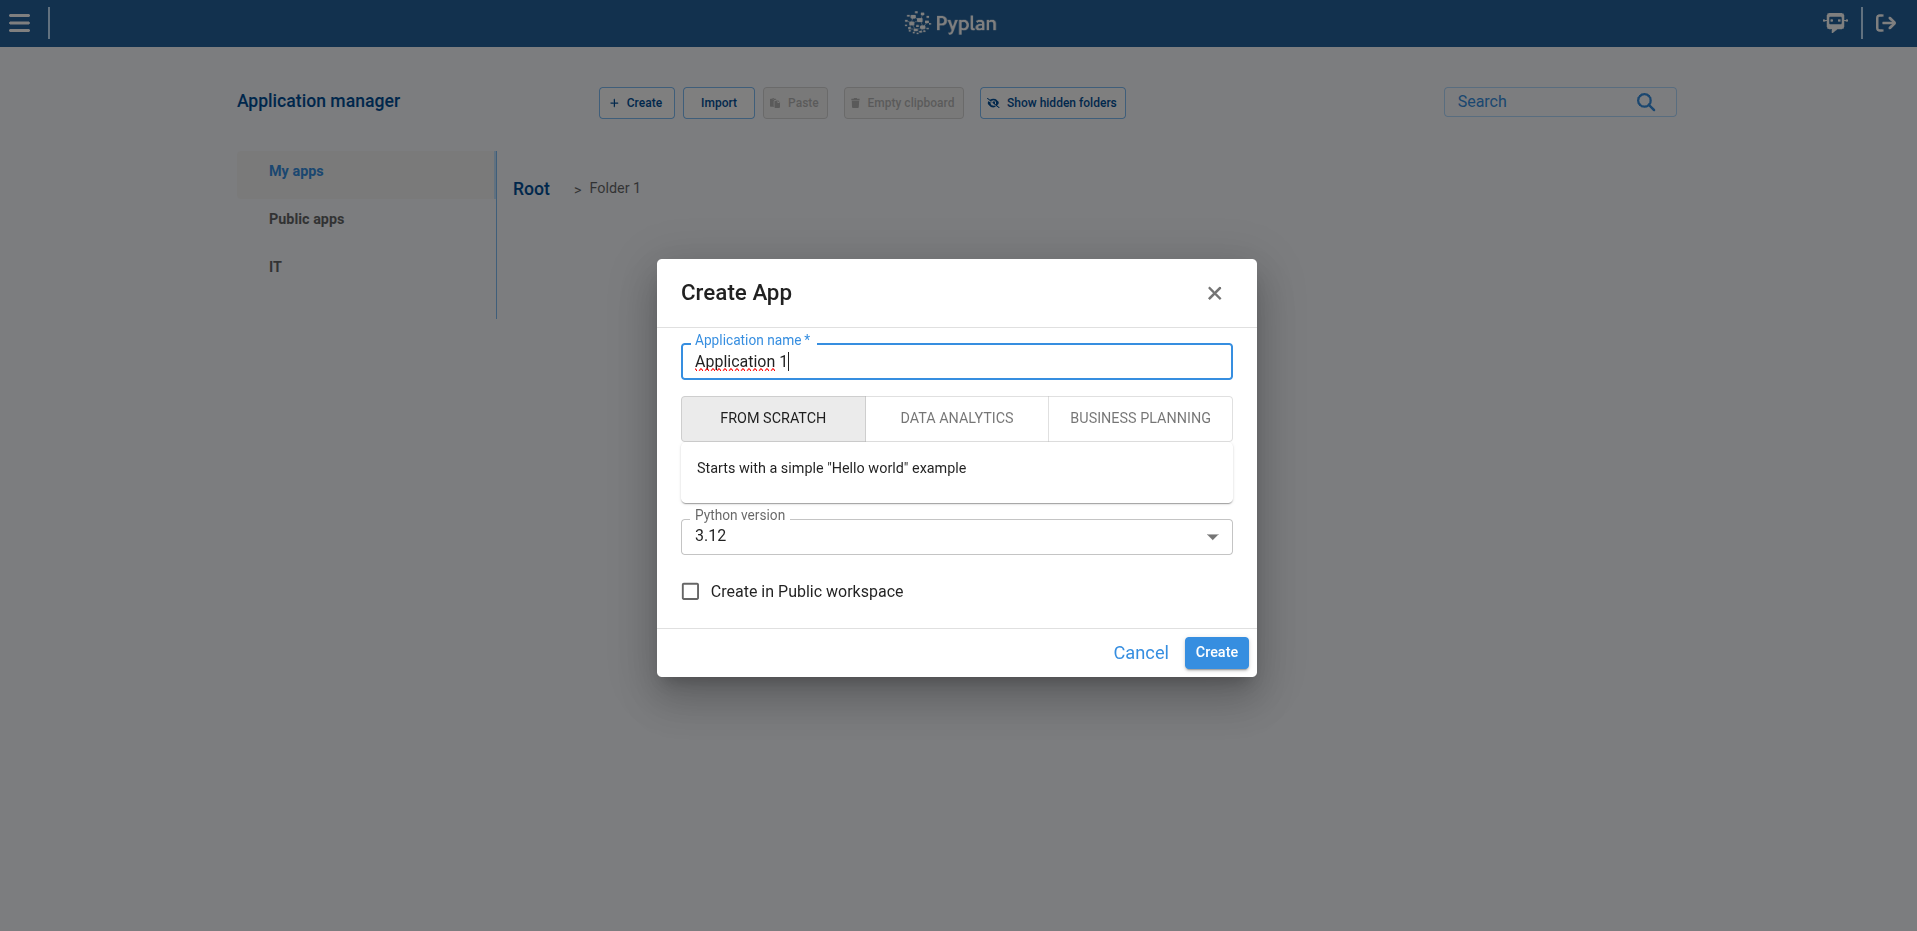The width and height of the screenshot is (1917, 931).
Task: Open the navigation hamburger menu
Action: 19,22
